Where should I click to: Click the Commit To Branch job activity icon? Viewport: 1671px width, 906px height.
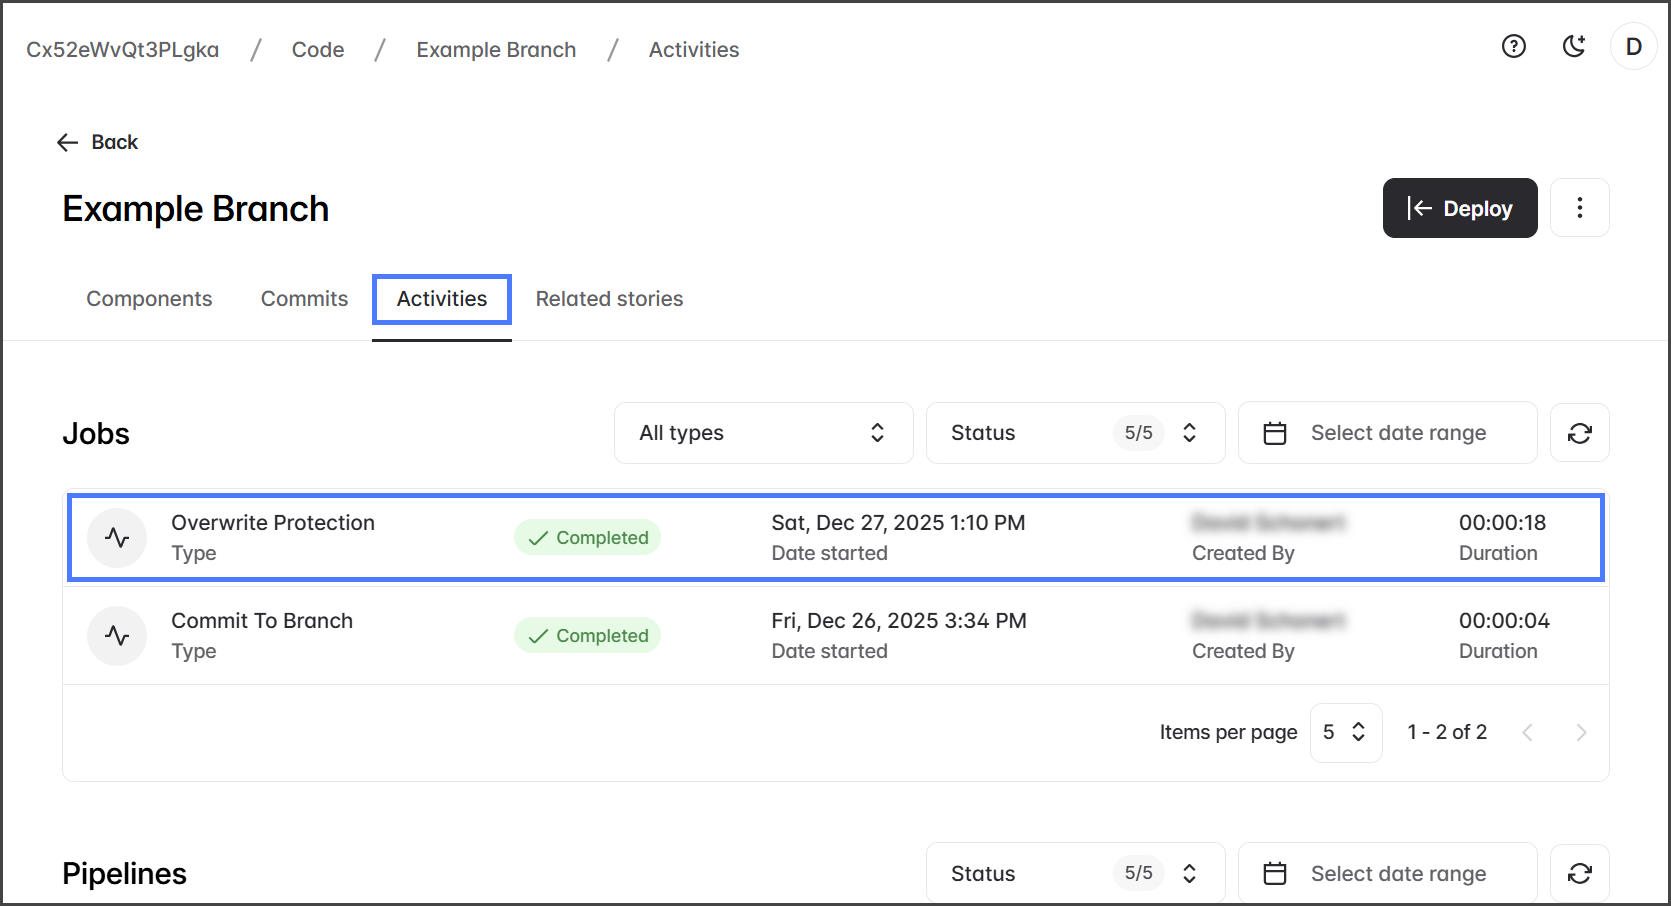point(117,636)
